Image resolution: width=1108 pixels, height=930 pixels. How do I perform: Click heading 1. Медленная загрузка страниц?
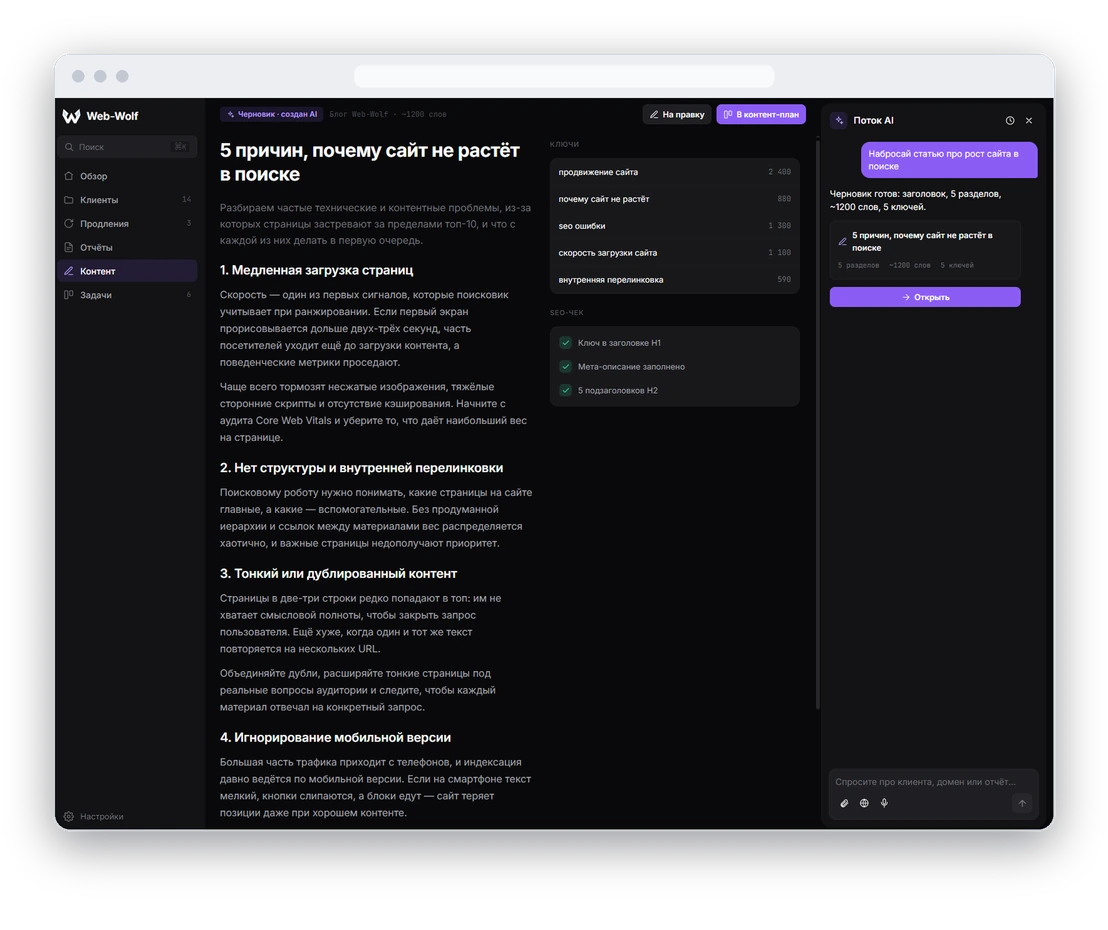(x=317, y=270)
